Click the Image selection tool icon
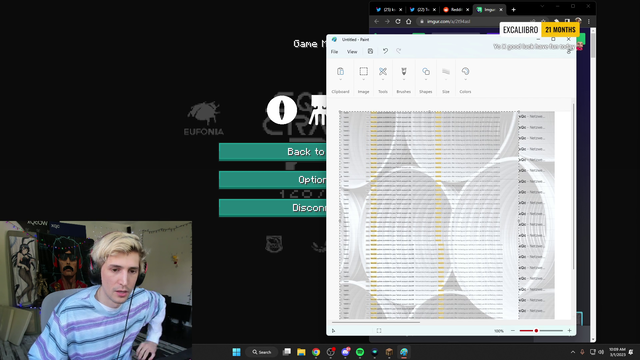Screen dimensions: 640x360 click(363, 71)
